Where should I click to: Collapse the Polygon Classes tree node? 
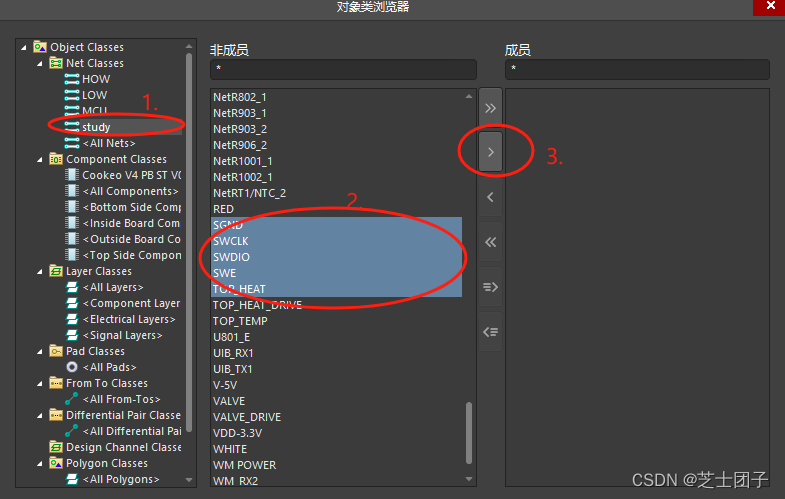coord(40,464)
